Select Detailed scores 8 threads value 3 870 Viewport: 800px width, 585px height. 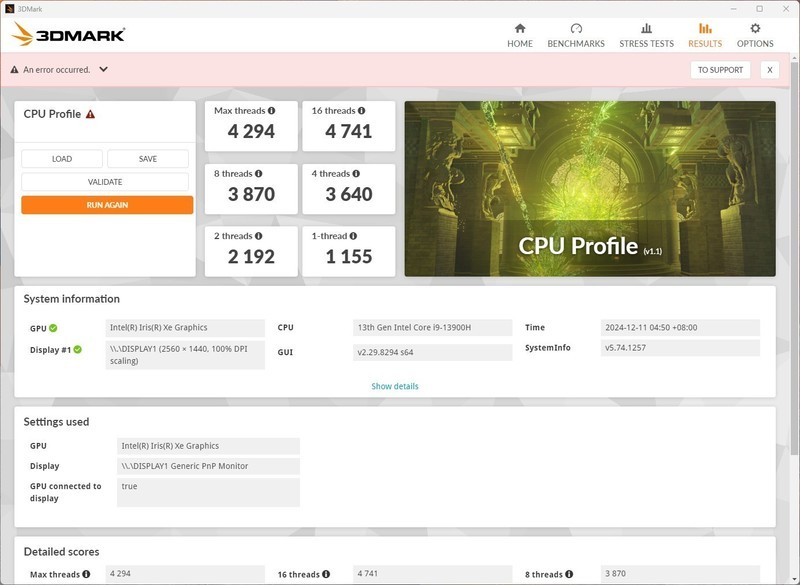(x=680, y=573)
